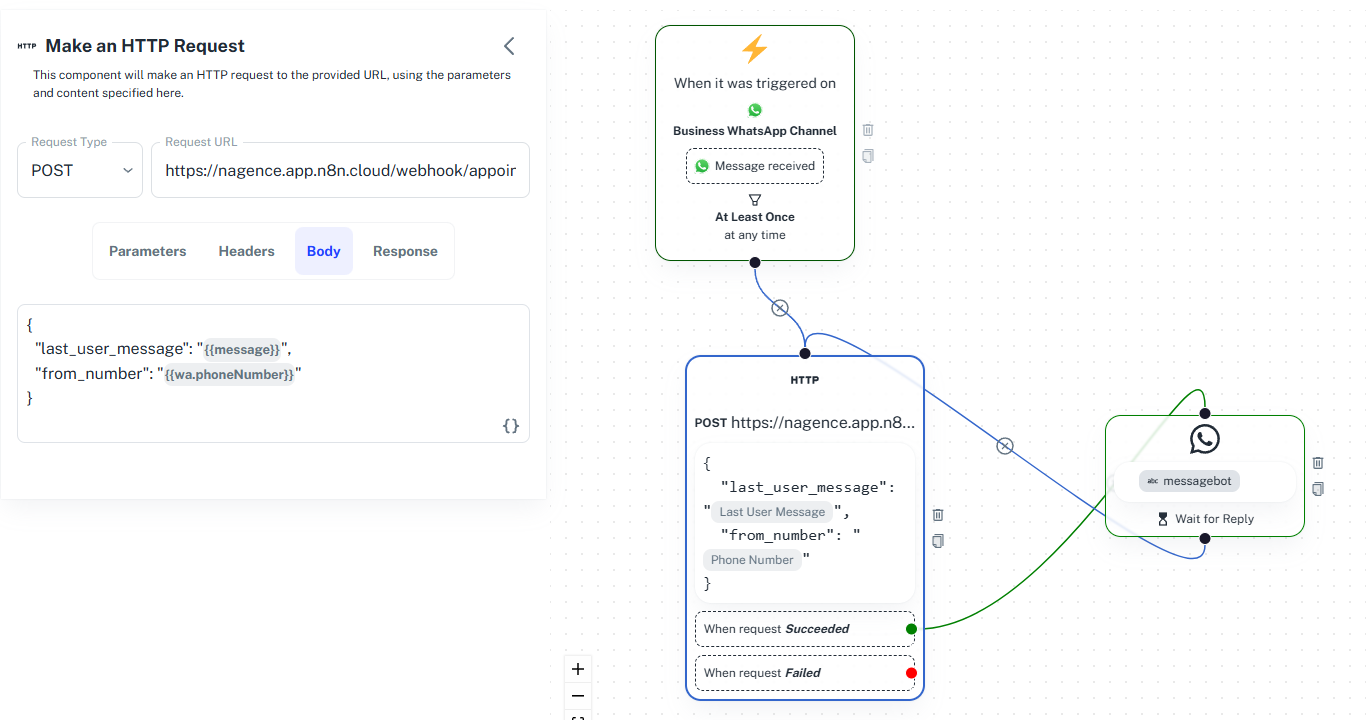Focus the JSON body text editor

(273, 373)
